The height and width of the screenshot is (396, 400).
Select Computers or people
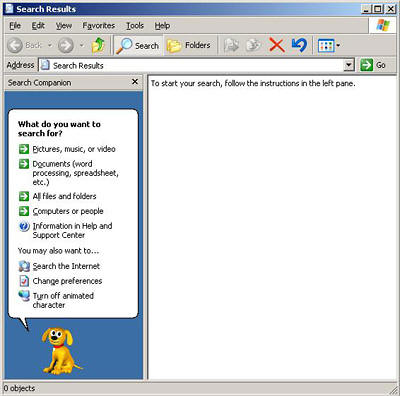68,211
